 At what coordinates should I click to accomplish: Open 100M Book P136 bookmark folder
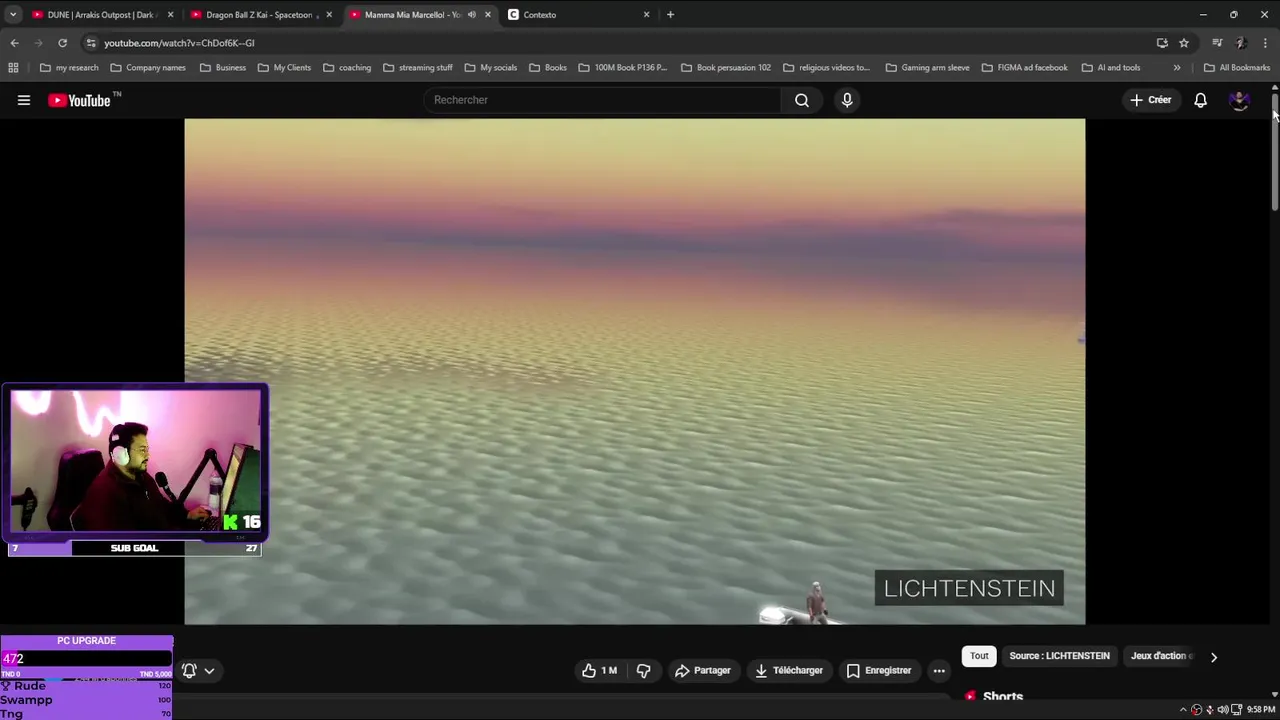tap(622, 68)
